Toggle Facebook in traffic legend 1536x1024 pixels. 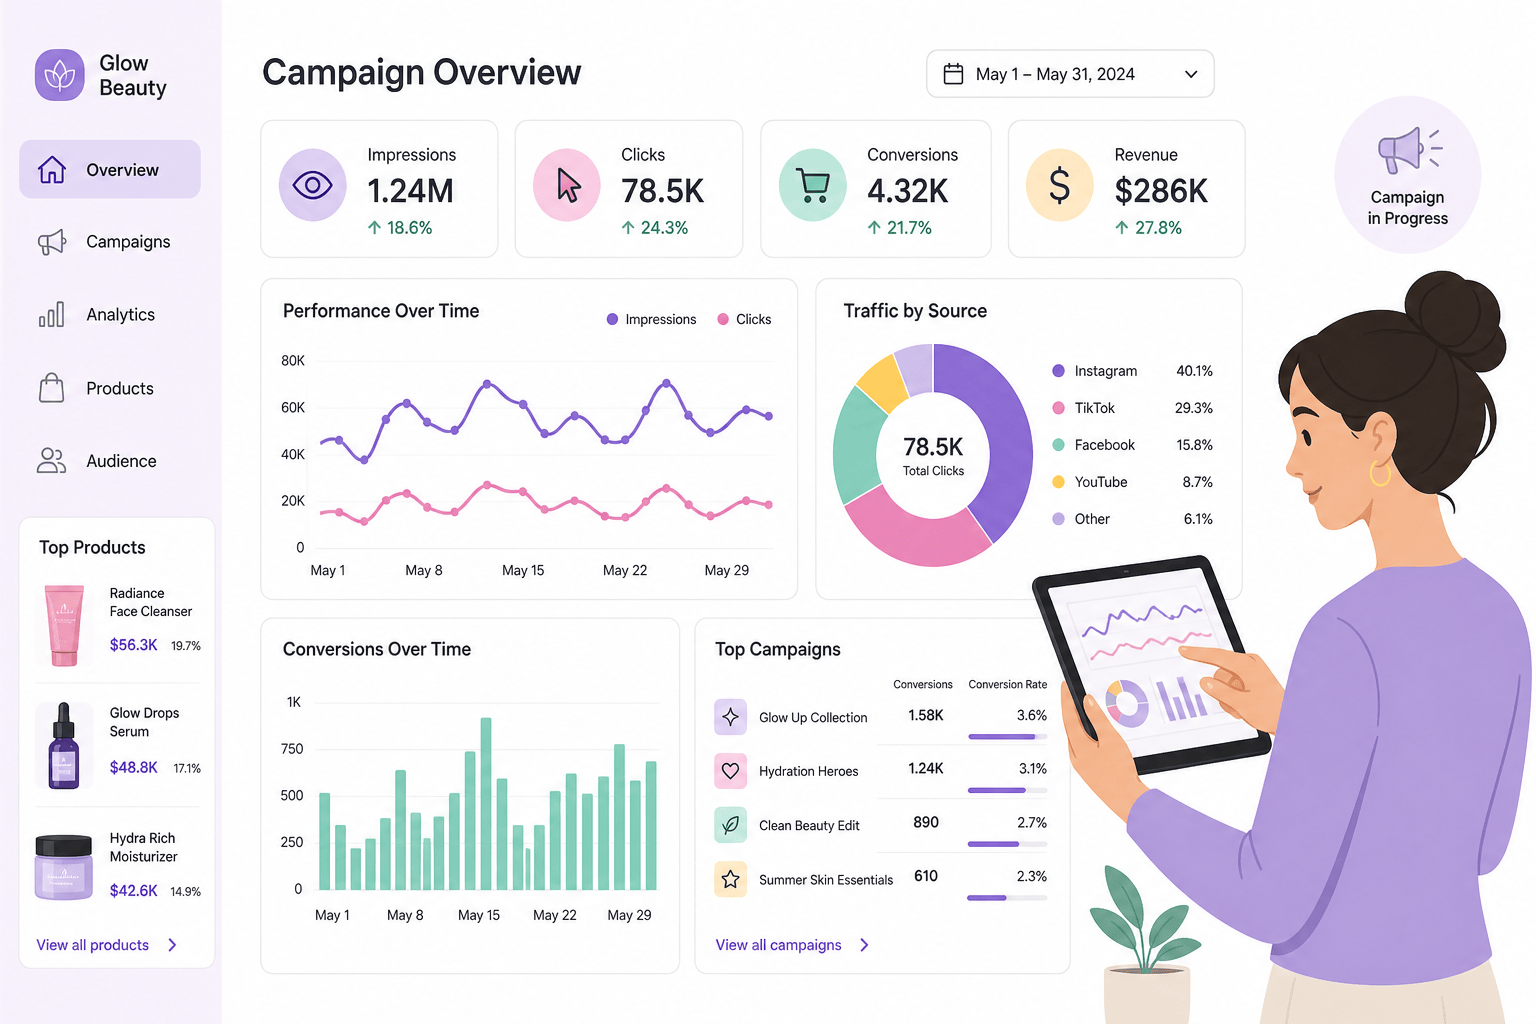(x=1132, y=445)
